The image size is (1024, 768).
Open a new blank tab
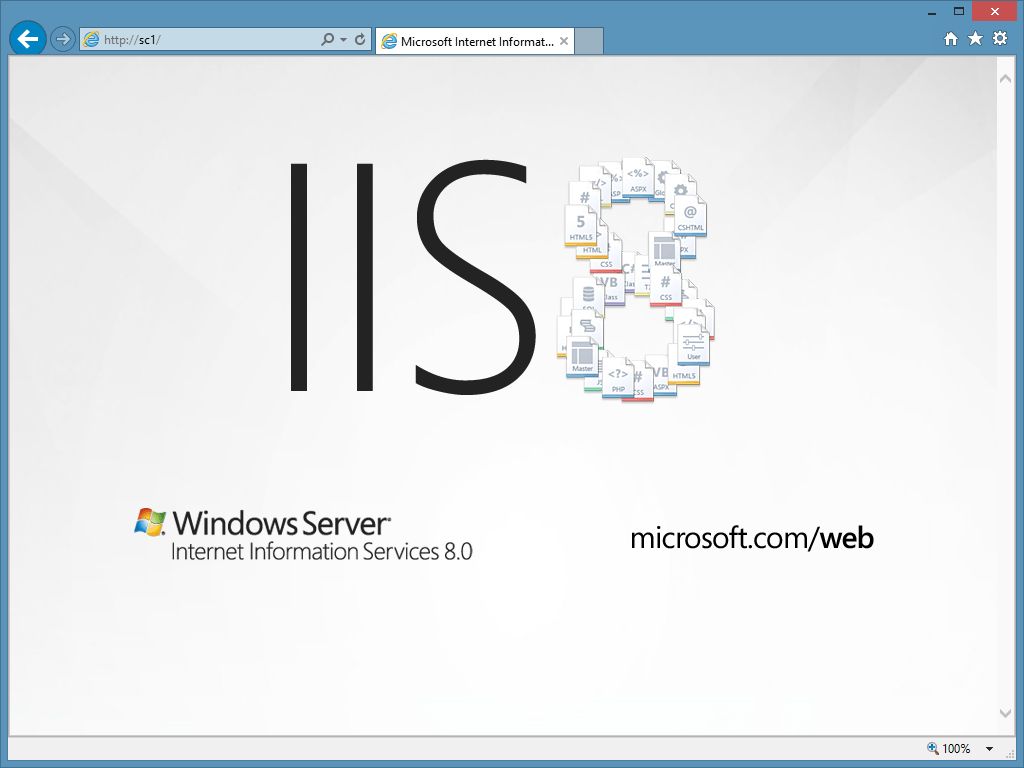click(588, 41)
